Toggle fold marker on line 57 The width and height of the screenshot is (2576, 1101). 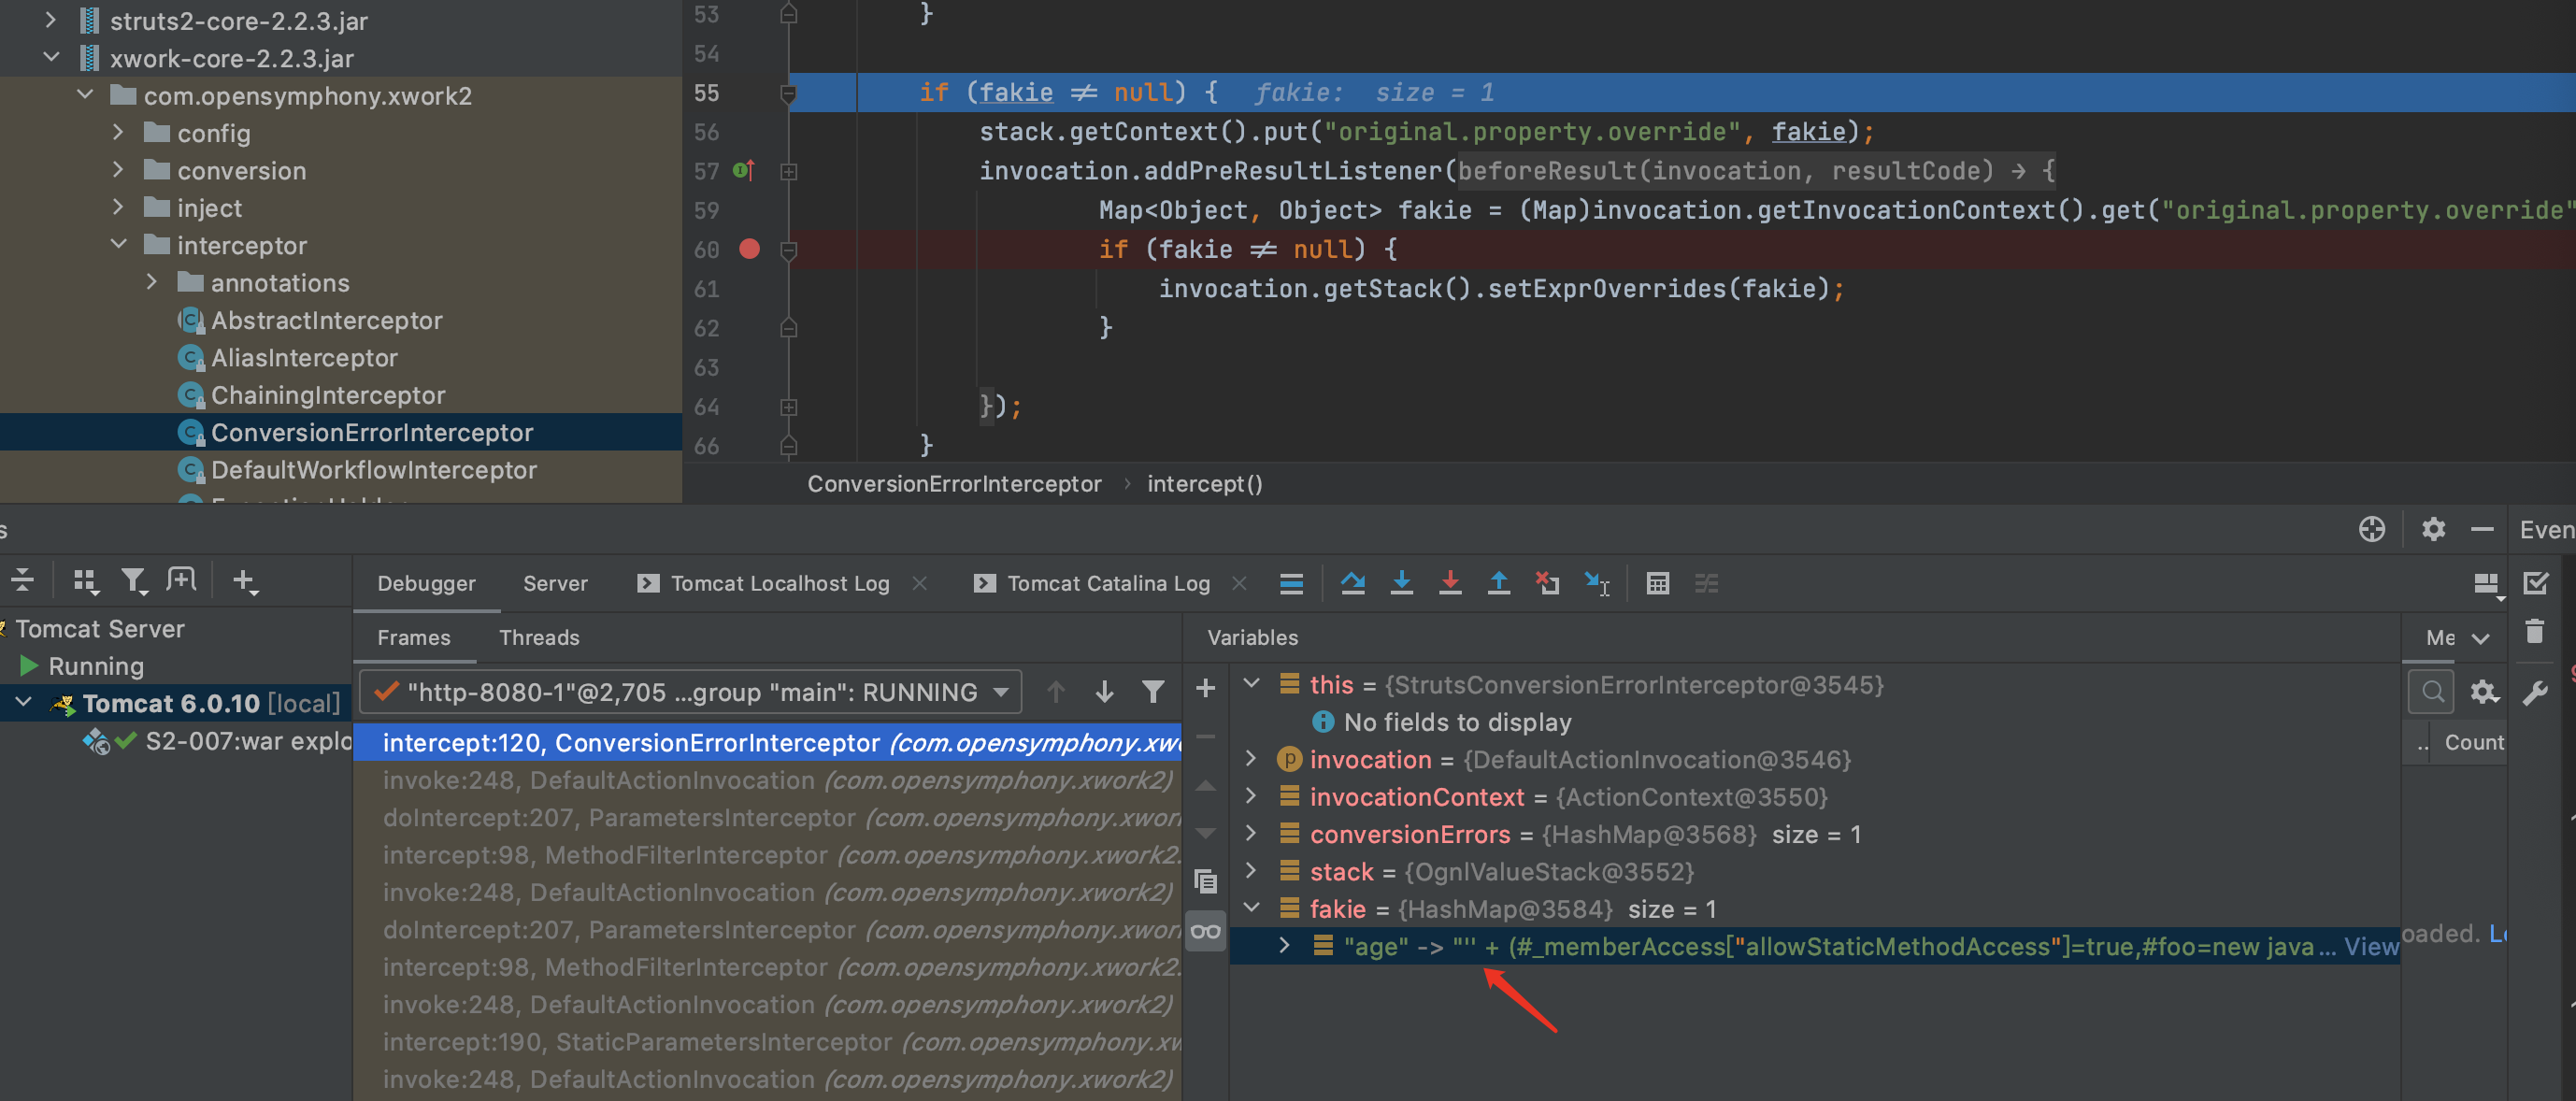(788, 171)
